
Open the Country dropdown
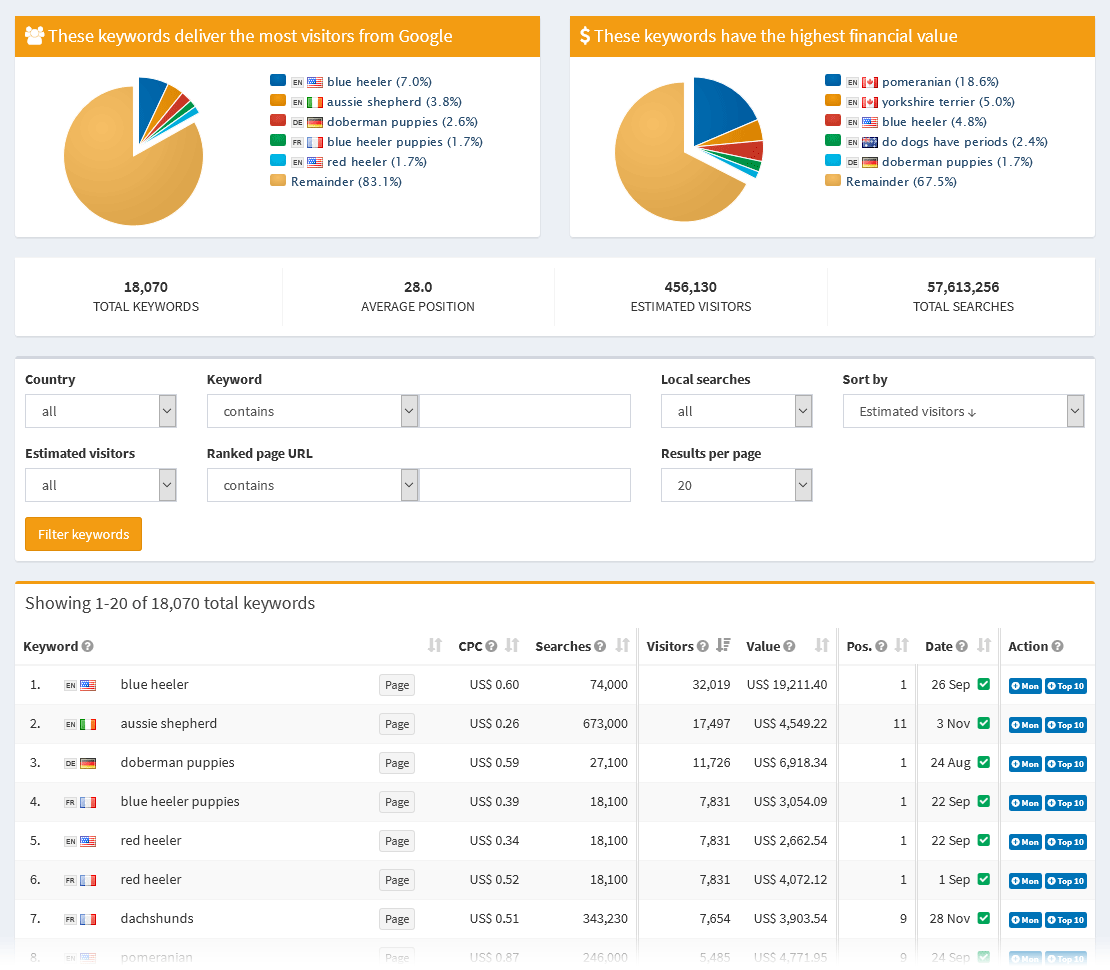[x=100, y=410]
